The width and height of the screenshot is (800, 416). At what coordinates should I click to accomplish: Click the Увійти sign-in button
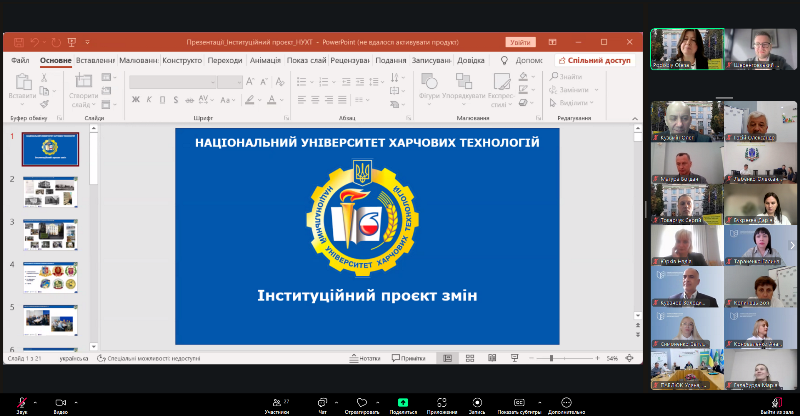520,43
